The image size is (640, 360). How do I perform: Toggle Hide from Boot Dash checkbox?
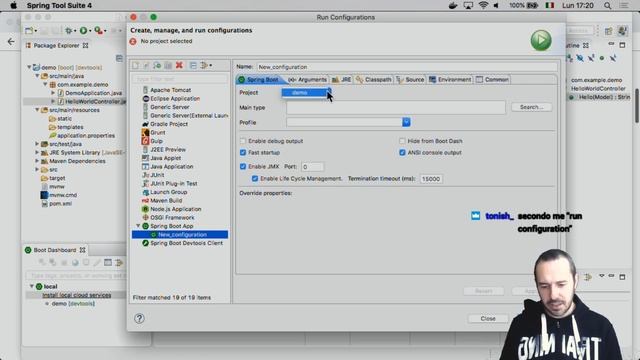(402, 141)
